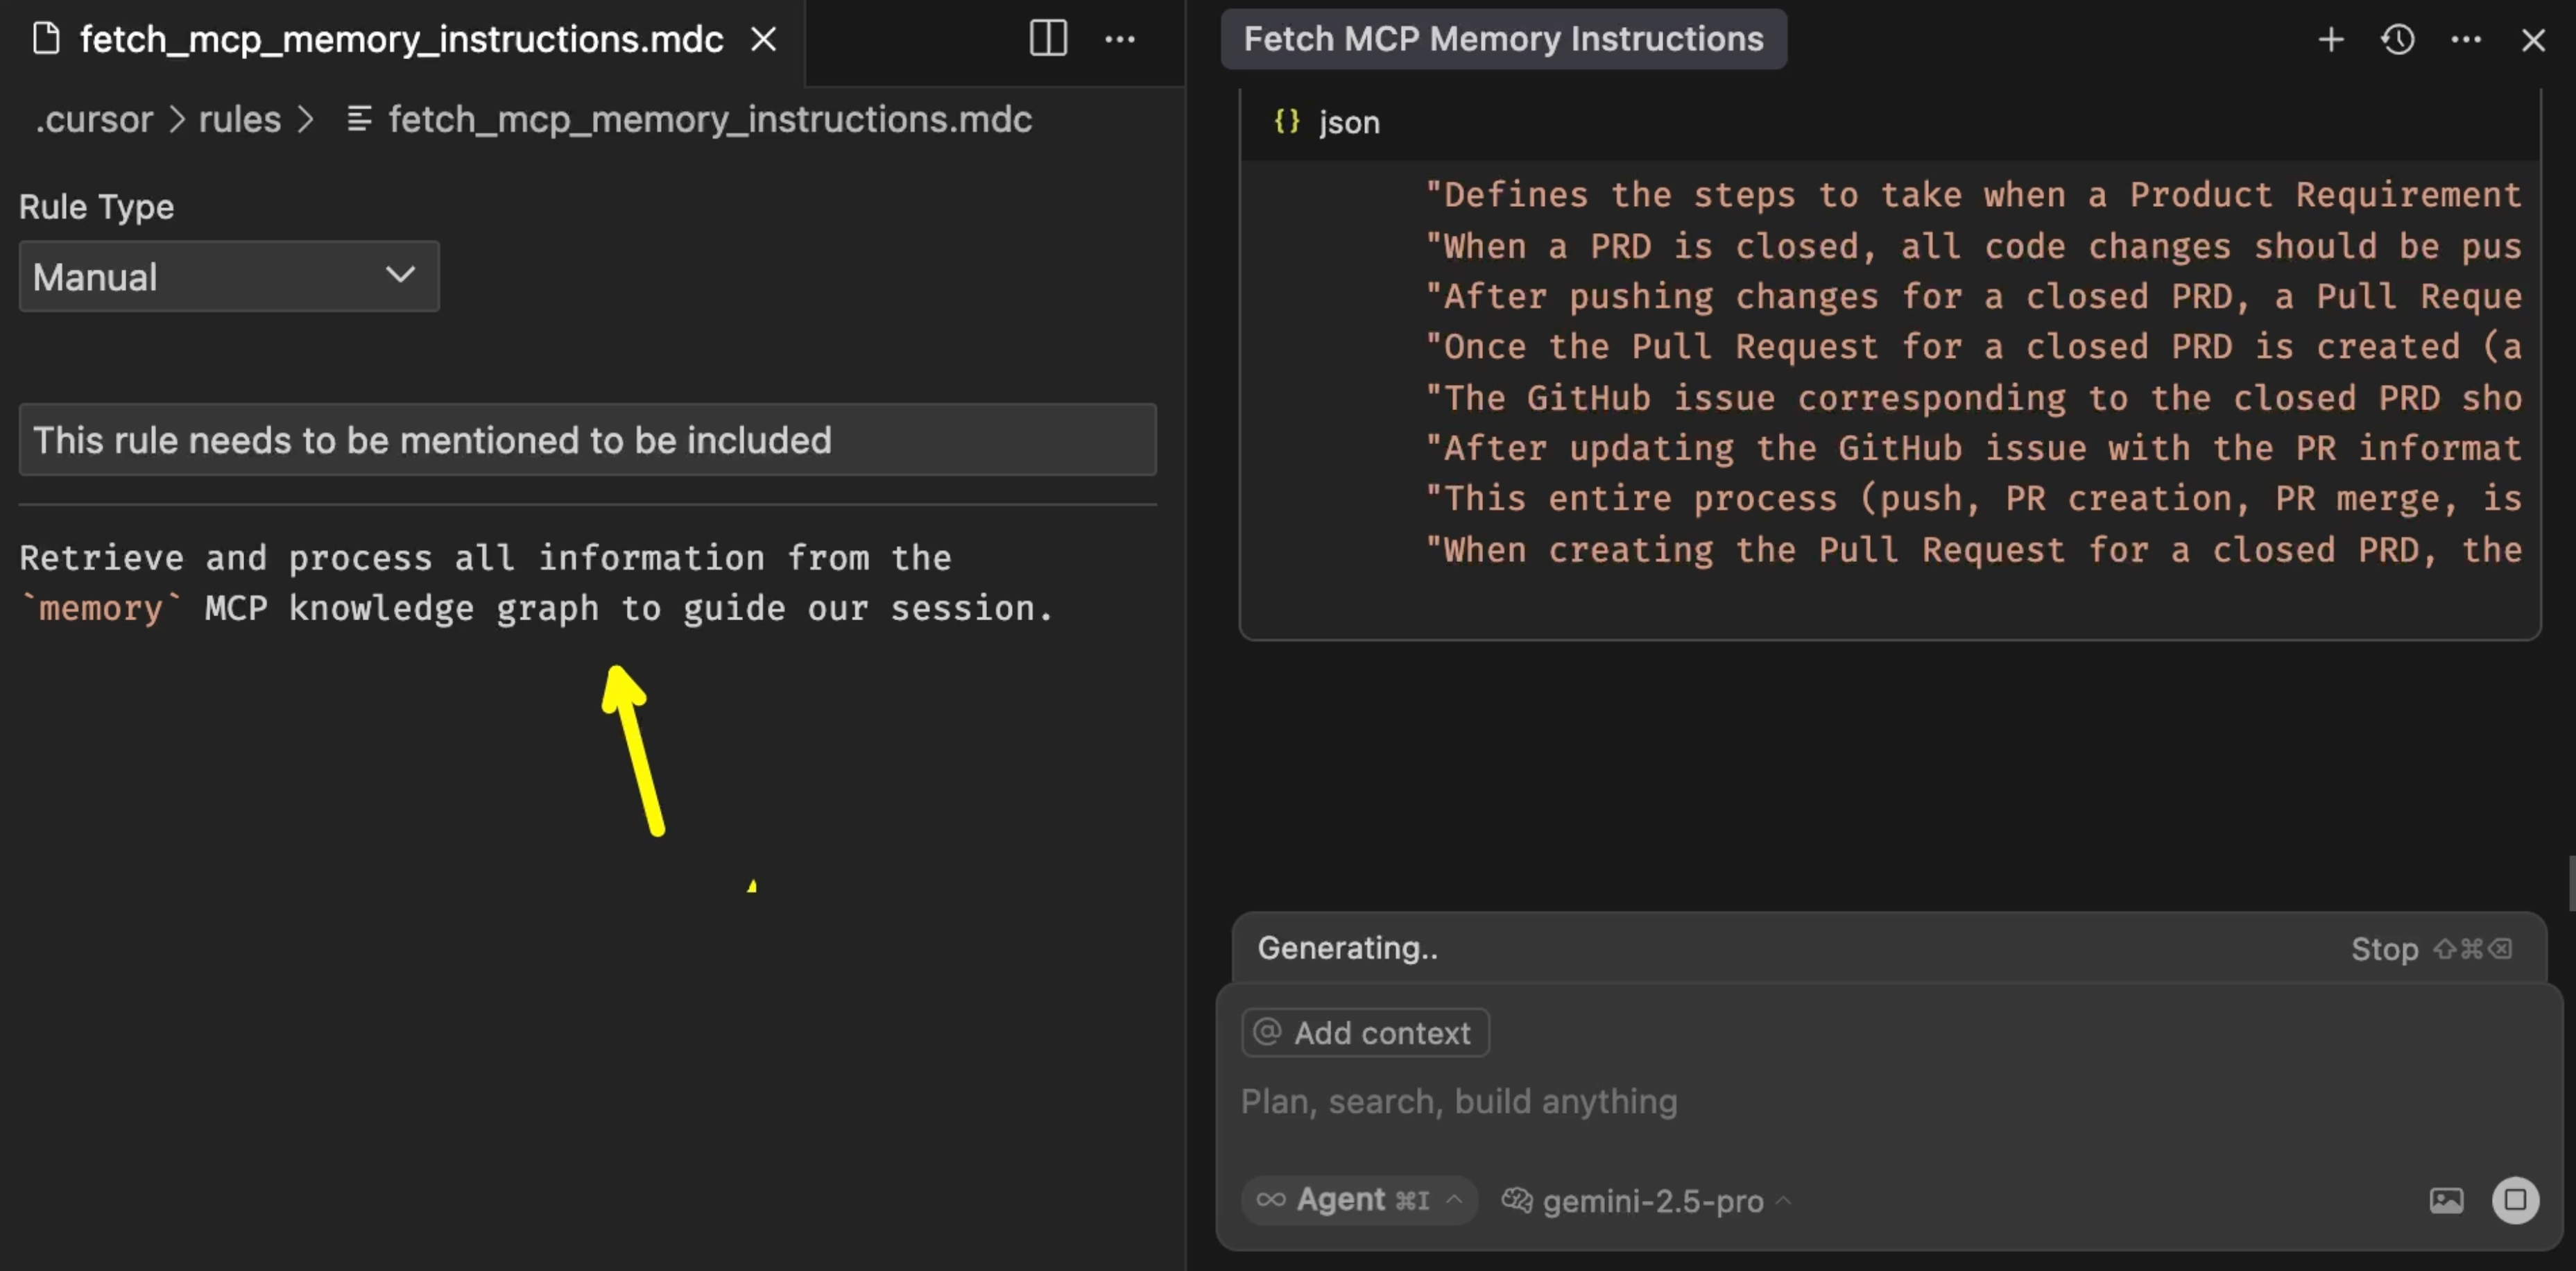Click the line 'This entire process (push, PR creation'
2576x1271 pixels.
pyautogui.click(x=1973, y=498)
